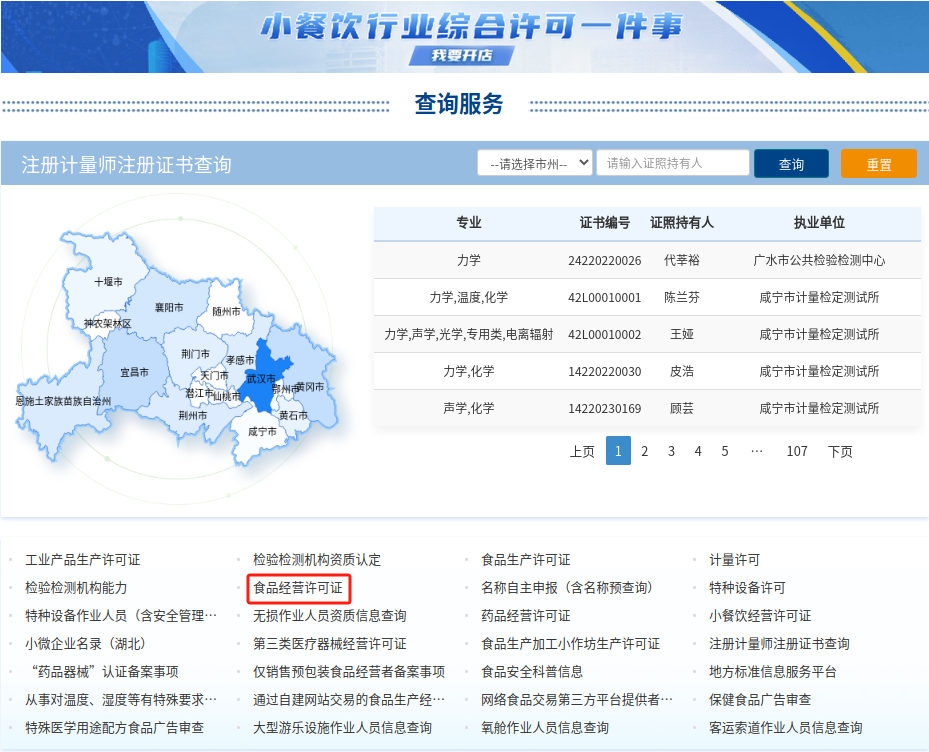Open the city selection dropdown
This screenshot has height=752, width=929.
coord(535,163)
